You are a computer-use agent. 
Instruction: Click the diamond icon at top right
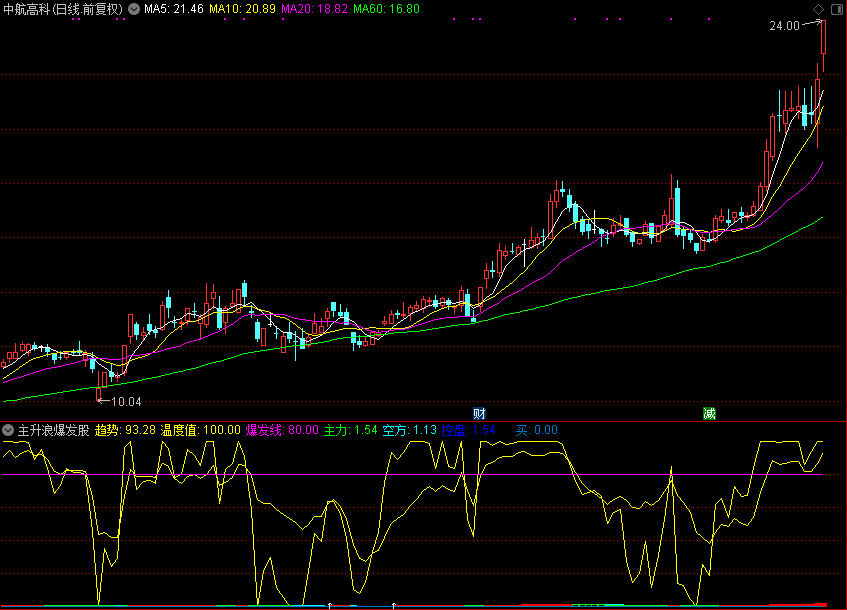pos(819,9)
